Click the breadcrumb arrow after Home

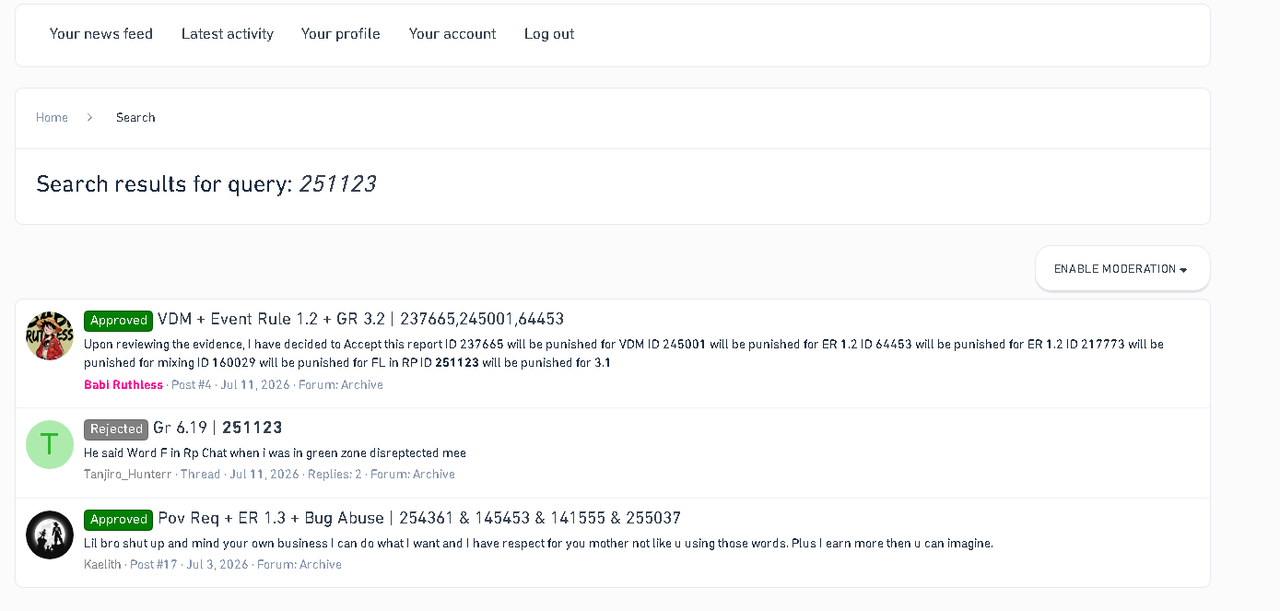[90, 117]
